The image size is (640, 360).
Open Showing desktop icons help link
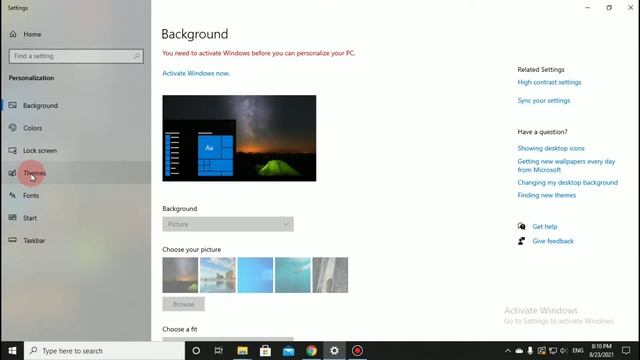[551, 148]
